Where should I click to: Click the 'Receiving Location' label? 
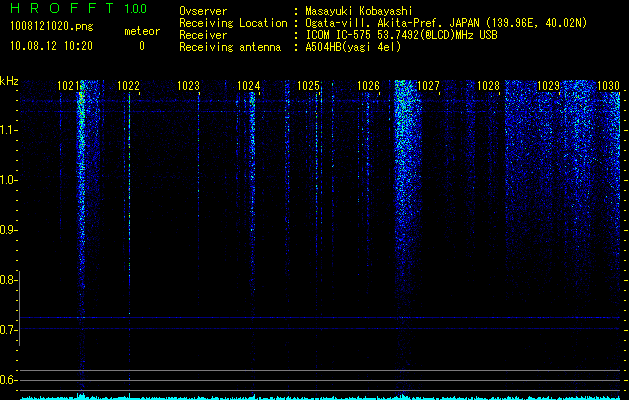tap(233, 23)
